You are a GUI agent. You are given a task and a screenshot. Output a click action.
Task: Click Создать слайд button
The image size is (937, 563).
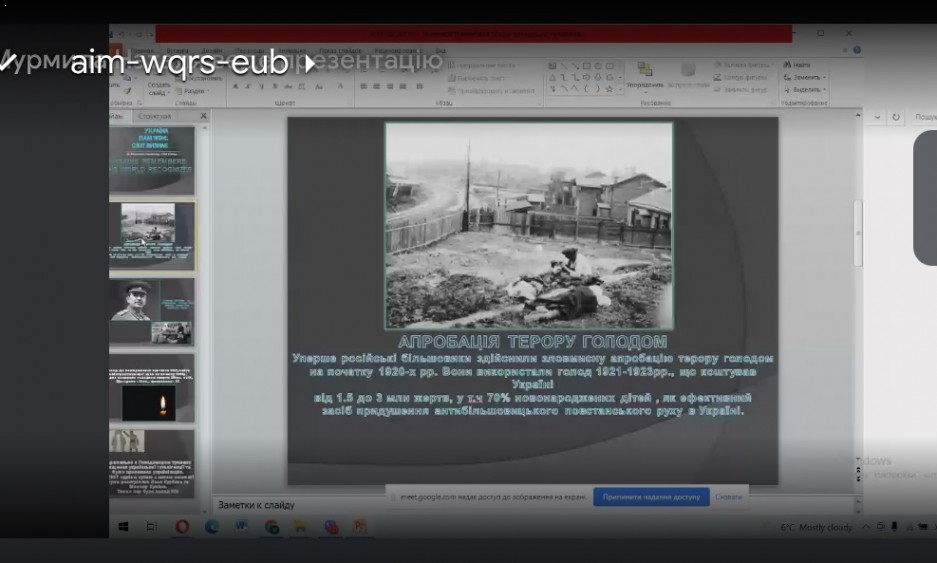point(159,88)
